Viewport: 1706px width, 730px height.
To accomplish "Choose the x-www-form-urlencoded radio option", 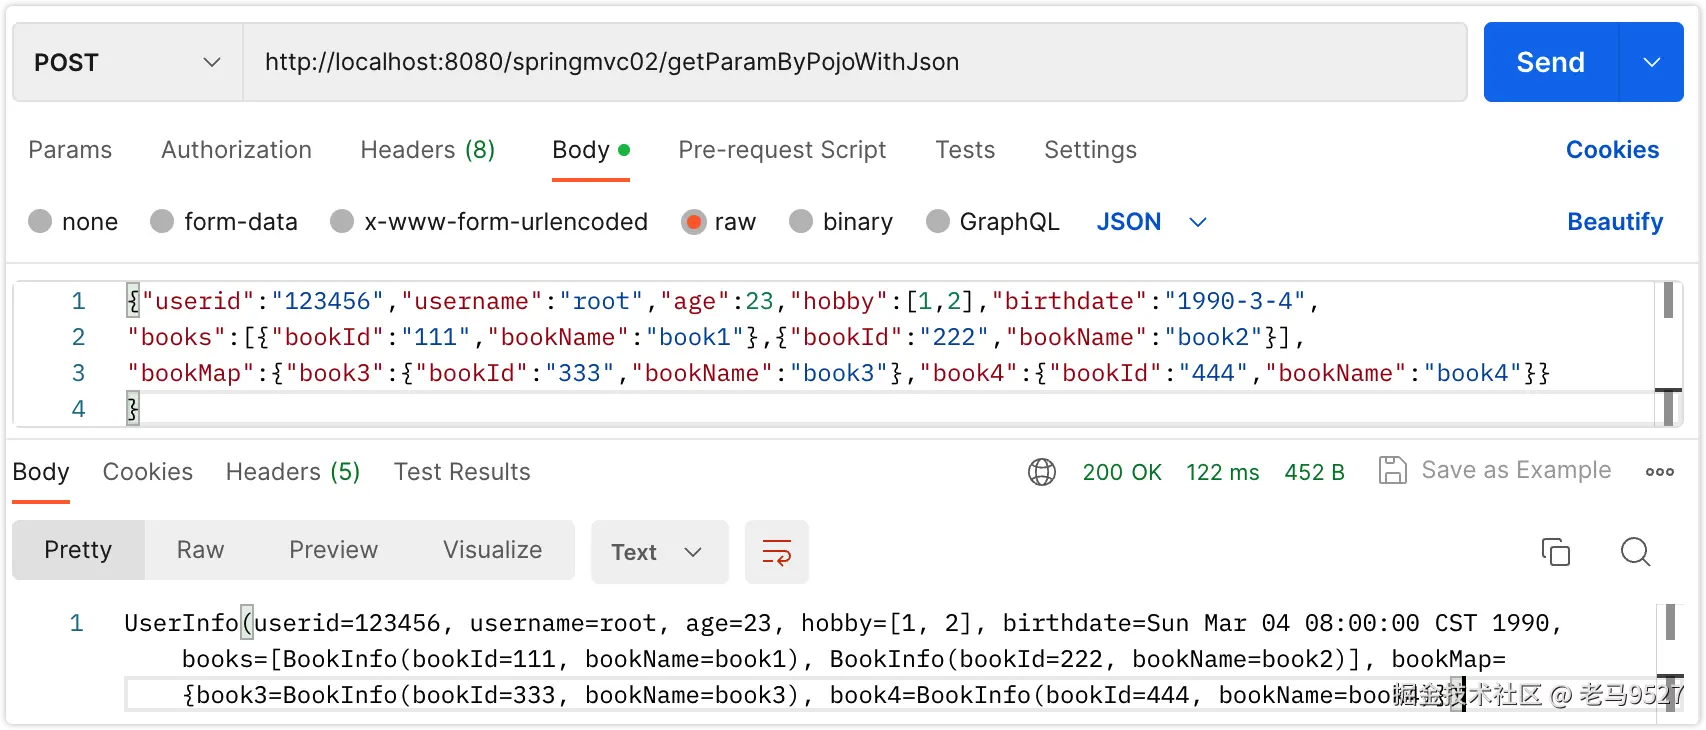I will tap(342, 221).
